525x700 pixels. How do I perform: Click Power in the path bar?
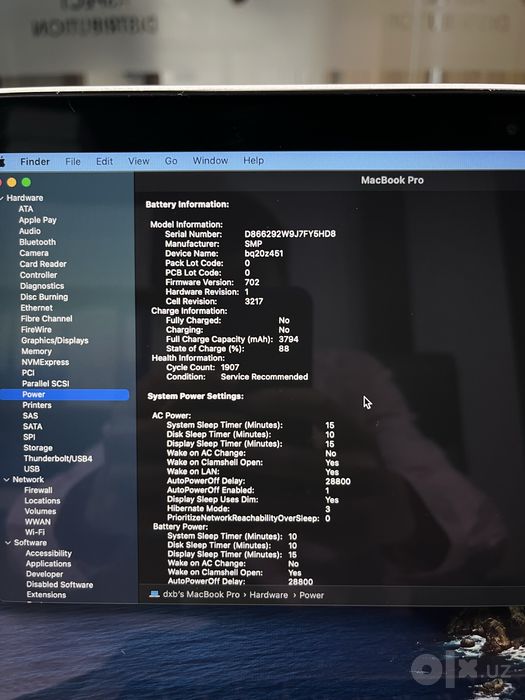(x=312, y=596)
